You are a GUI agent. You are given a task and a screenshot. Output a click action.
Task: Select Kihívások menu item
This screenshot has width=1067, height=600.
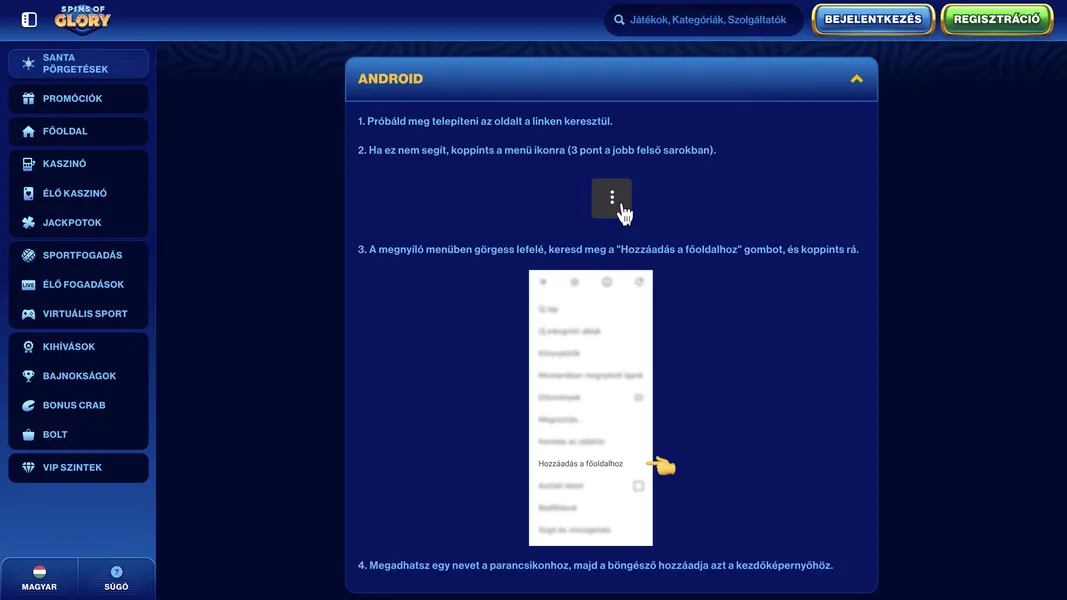(69, 347)
